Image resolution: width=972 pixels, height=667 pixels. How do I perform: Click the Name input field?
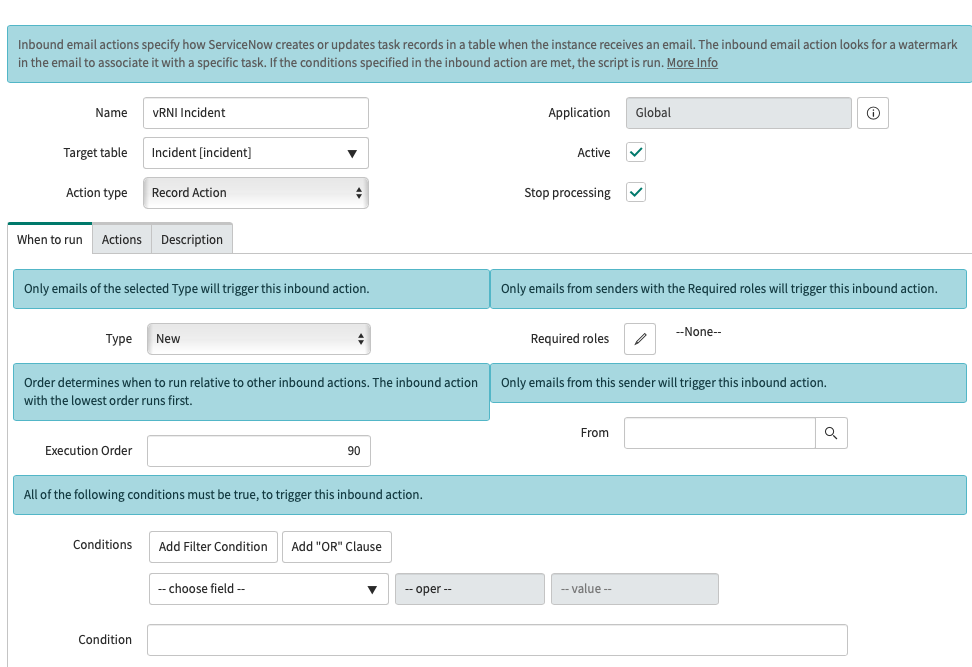click(256, 113)
